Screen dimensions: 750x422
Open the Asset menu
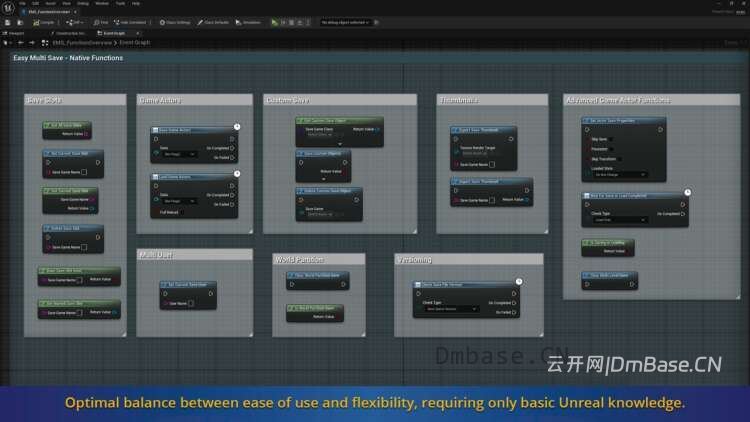click(x=50, y=3)
